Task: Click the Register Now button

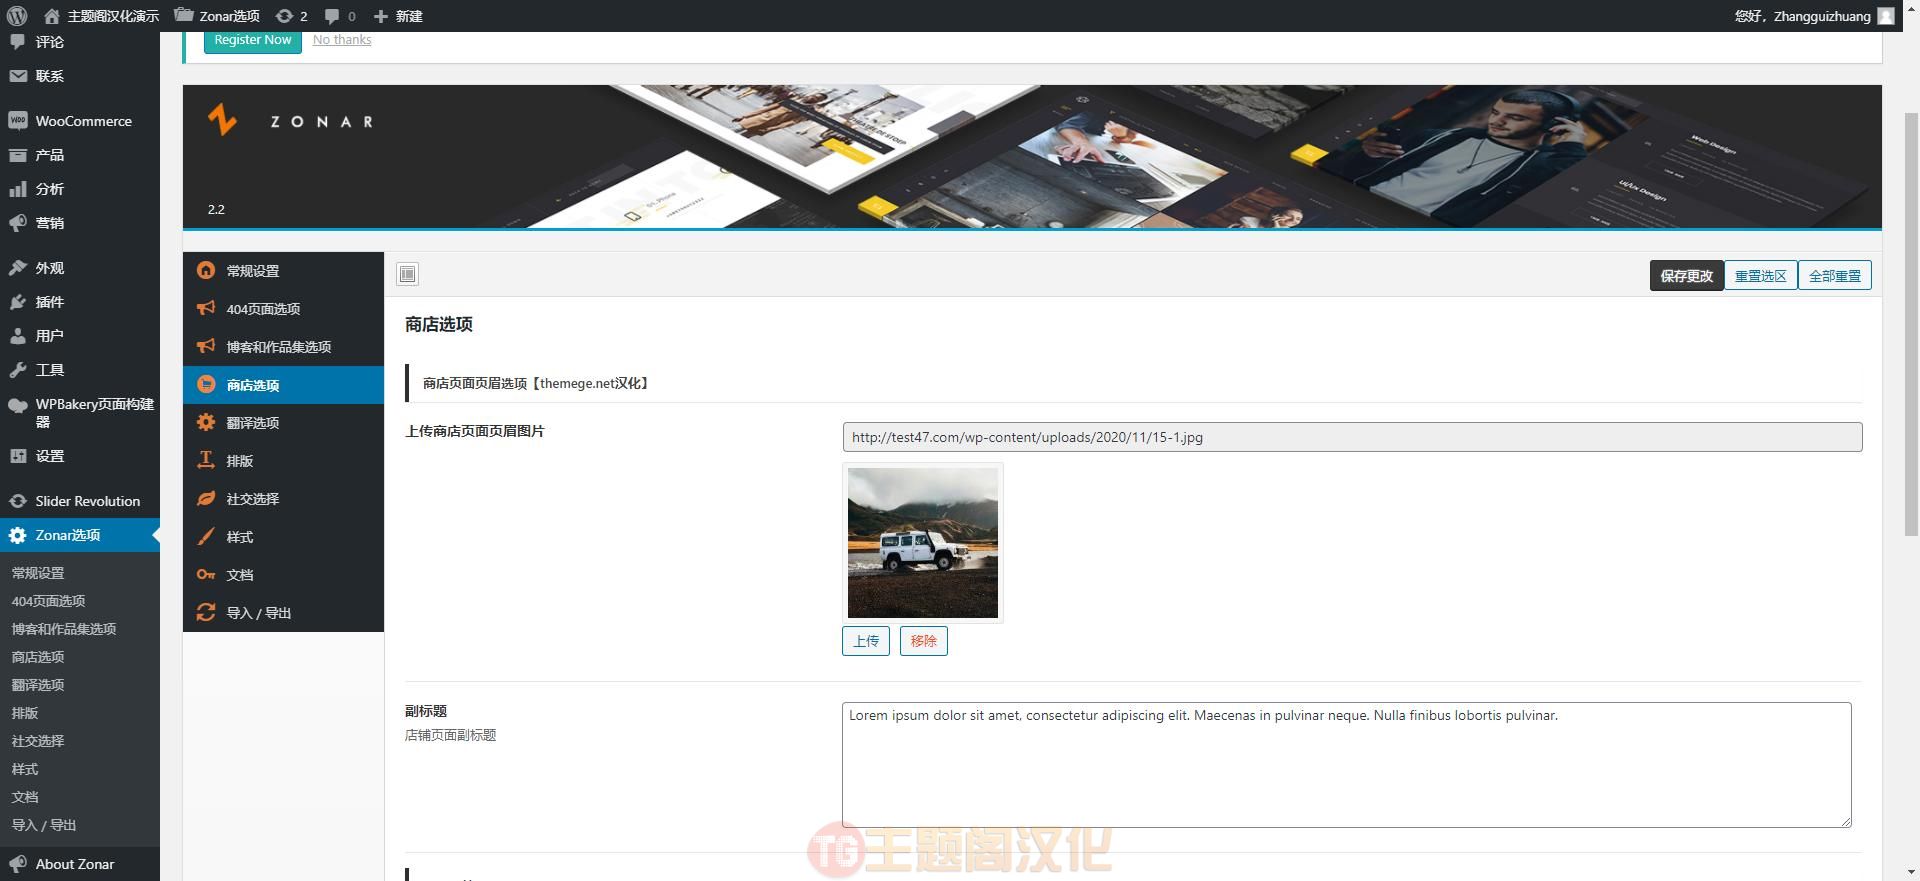Action: tap(253, 40)
